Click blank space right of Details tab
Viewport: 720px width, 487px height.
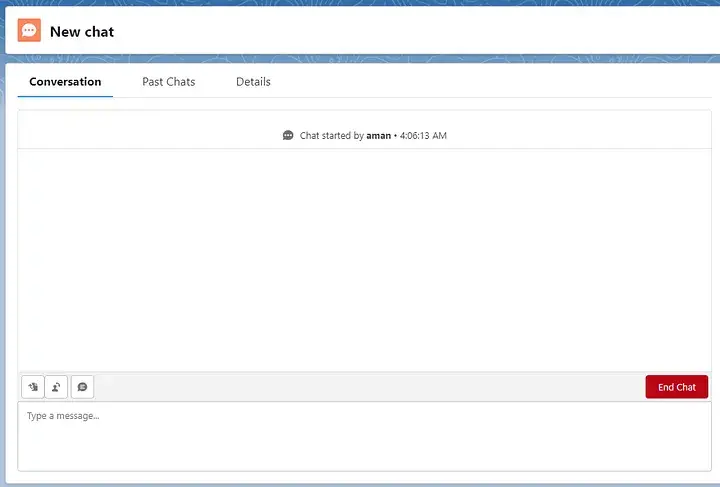click(480, 82)
